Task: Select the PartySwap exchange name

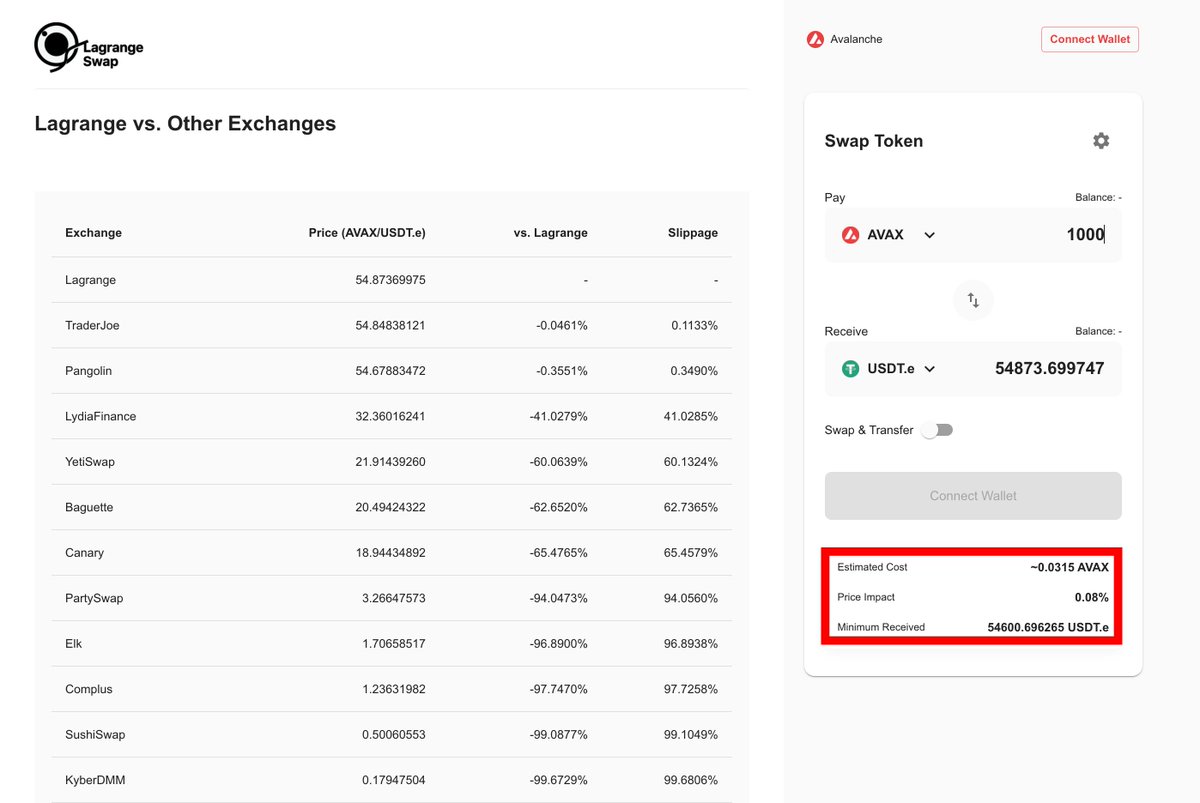Action: (94, 598)
